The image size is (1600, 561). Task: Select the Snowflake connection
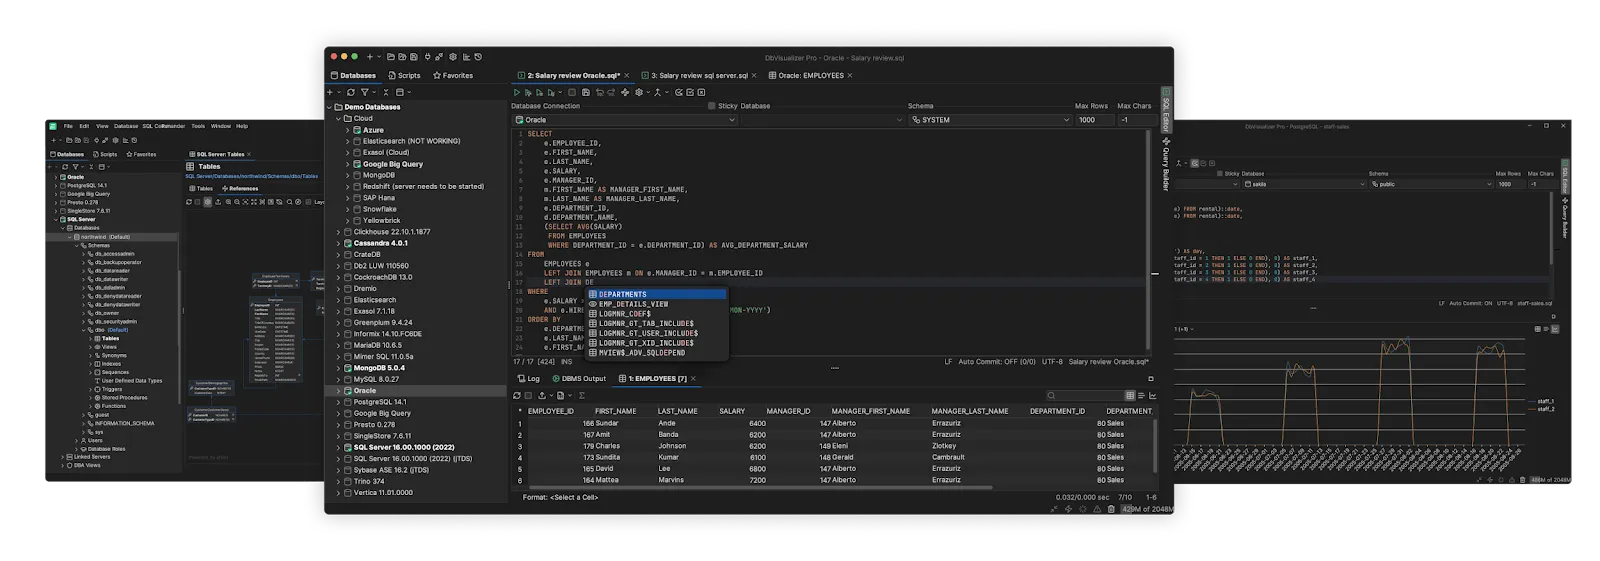point(379,209)
